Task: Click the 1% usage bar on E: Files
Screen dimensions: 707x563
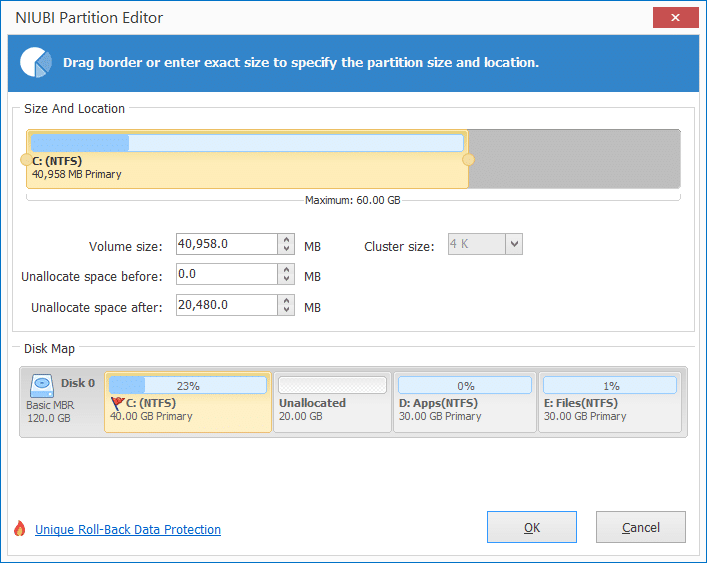Action: click(610, 385)
